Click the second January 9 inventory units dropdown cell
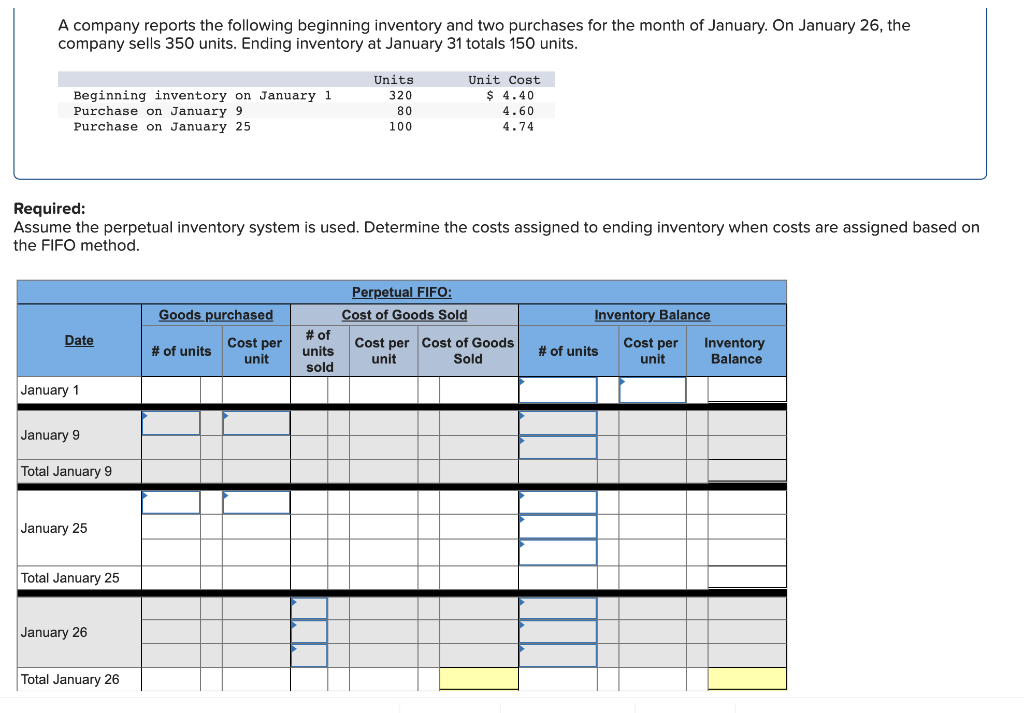1024x713 pixels. click(x=558, y=446)
